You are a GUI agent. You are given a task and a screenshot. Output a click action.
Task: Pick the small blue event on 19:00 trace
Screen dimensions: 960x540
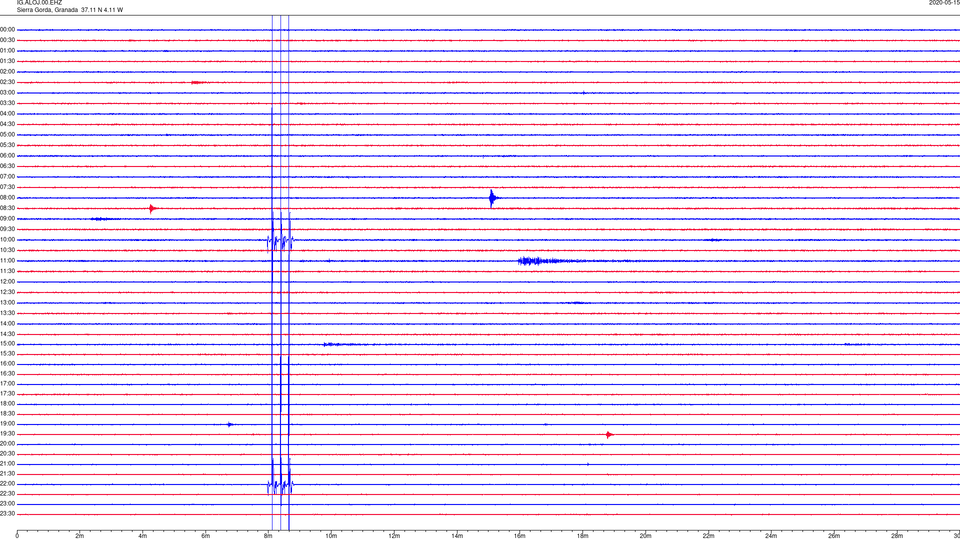(230, 424)
